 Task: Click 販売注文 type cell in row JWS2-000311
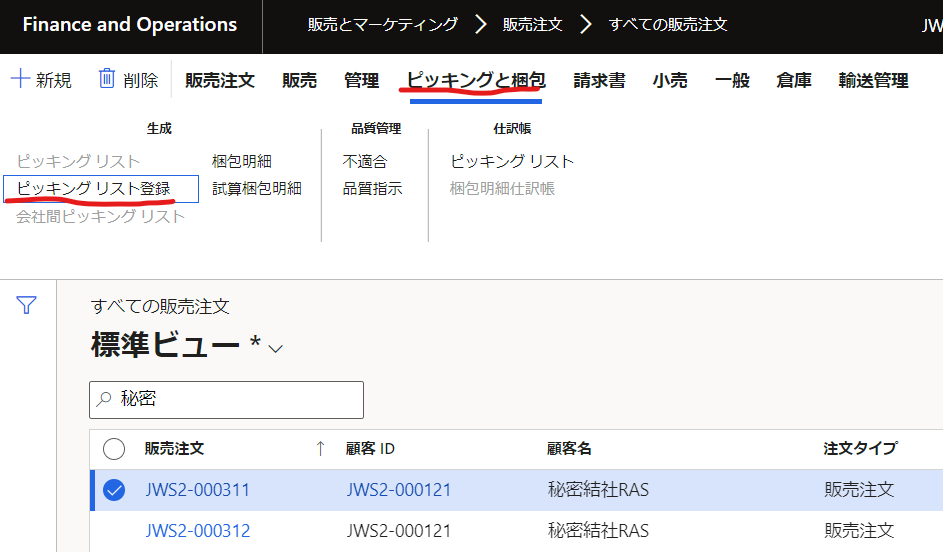pyautogui.click(x=859, y=490)
